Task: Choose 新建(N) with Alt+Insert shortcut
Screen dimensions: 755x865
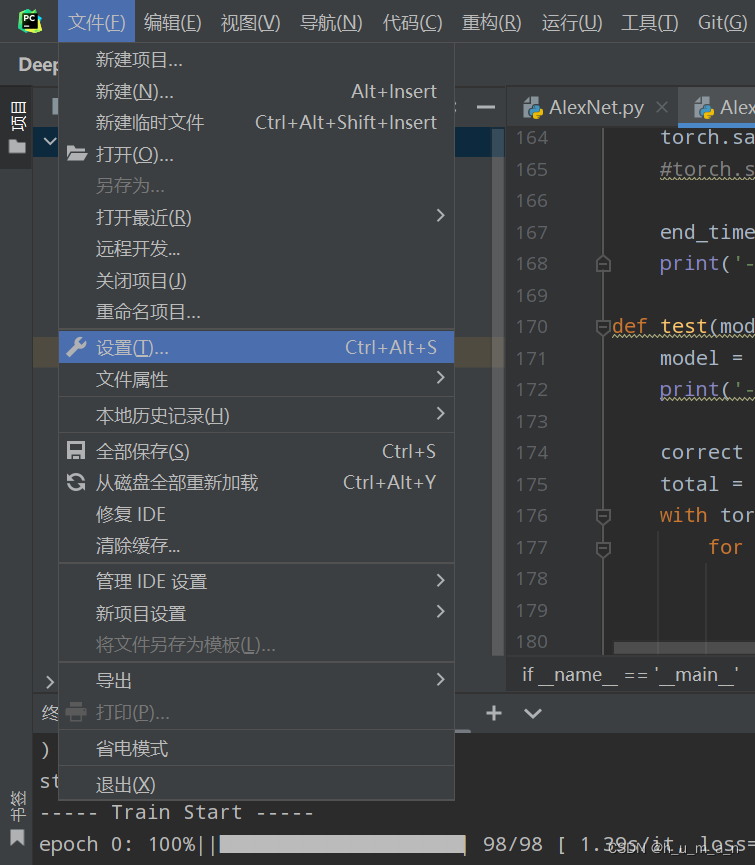Action: [x=256, y=91]
